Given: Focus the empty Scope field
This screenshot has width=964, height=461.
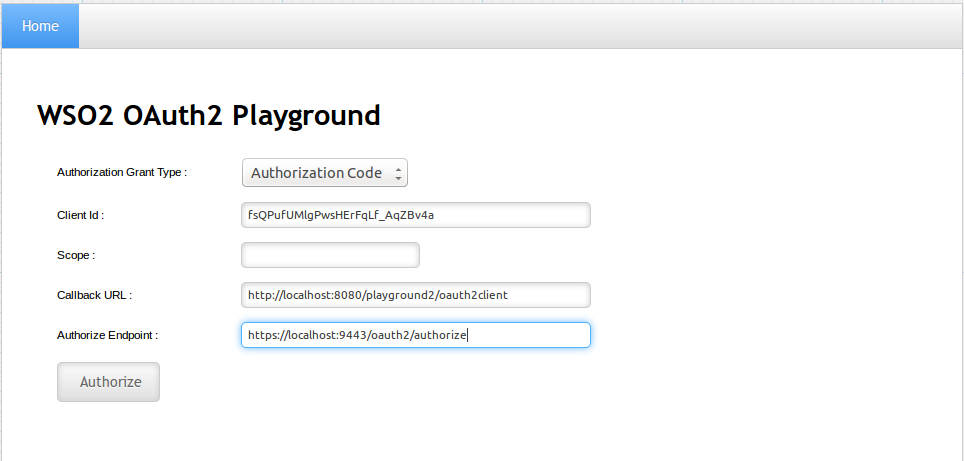Looking at the screenshot, I should coord(330,255).
